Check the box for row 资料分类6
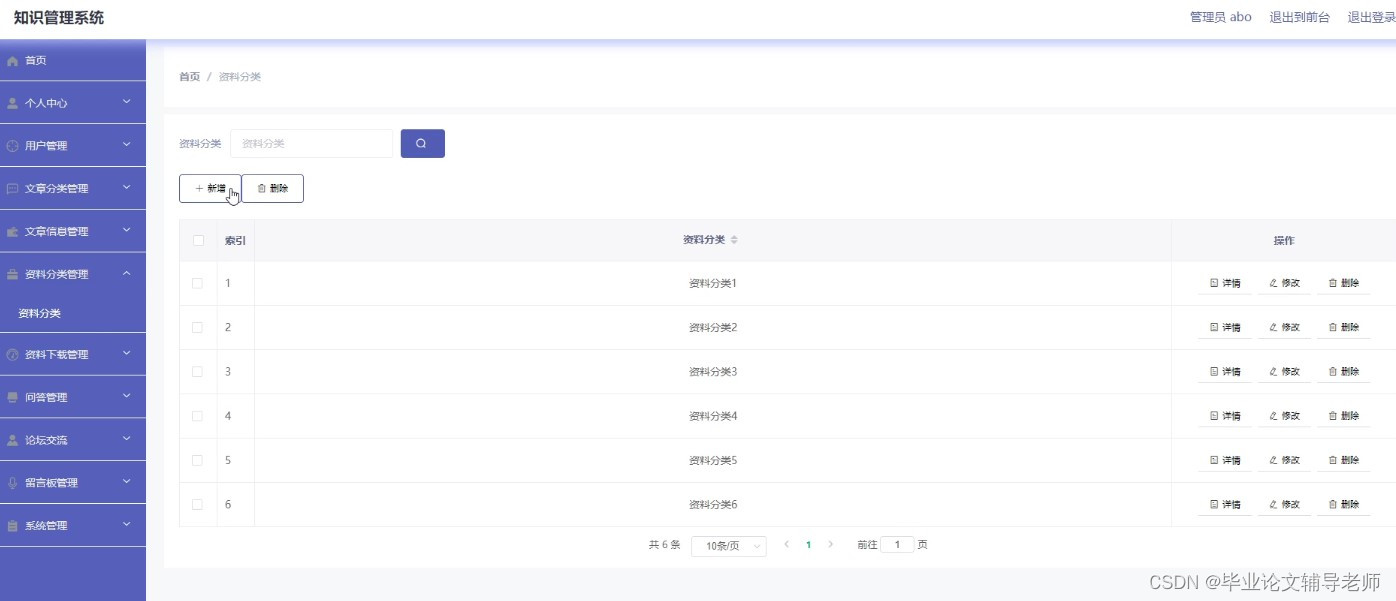Viewport: 1396px width, 601px height. tap(198, 504)
